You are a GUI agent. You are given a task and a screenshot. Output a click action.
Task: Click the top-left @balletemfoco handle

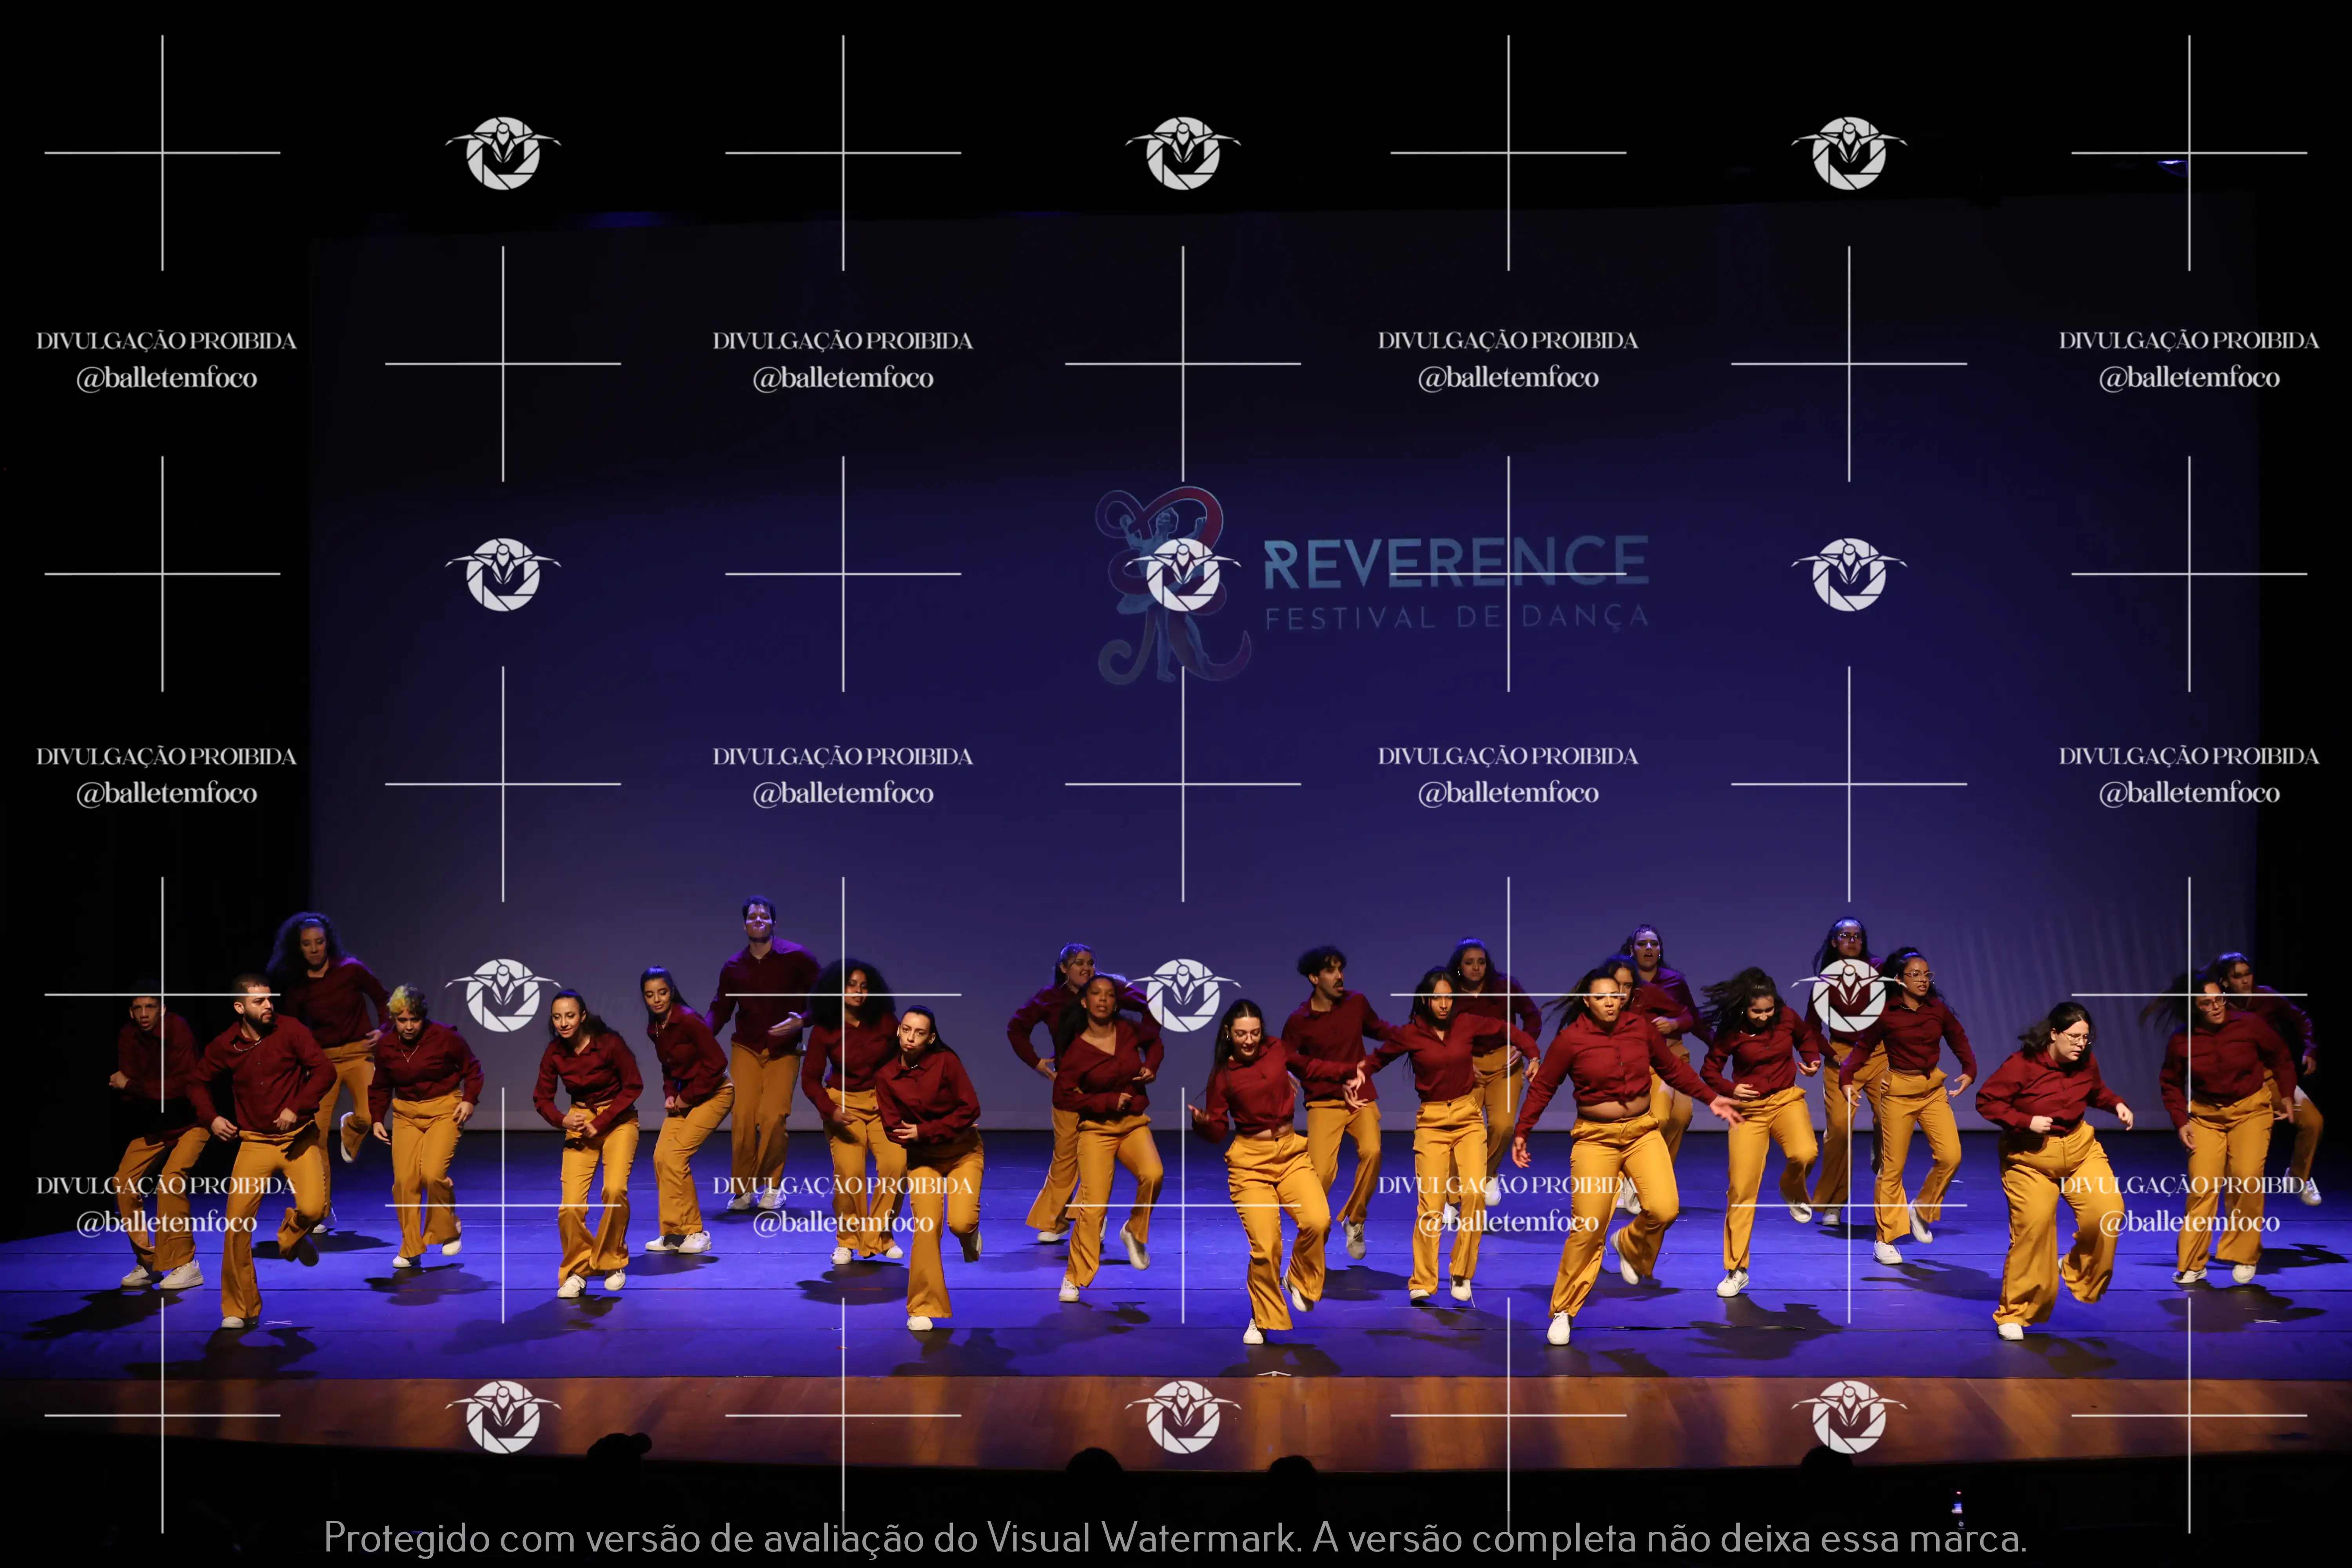click(167, 378)
